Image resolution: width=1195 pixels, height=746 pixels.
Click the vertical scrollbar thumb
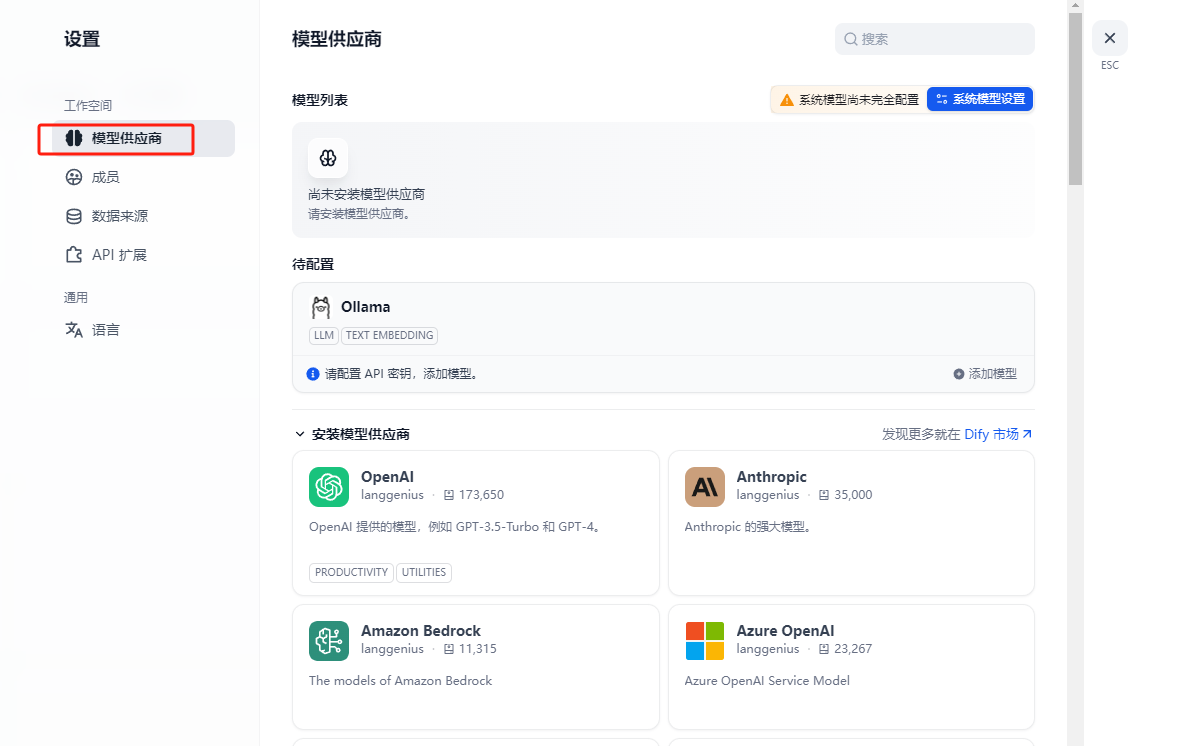[x=1075, y=98]
